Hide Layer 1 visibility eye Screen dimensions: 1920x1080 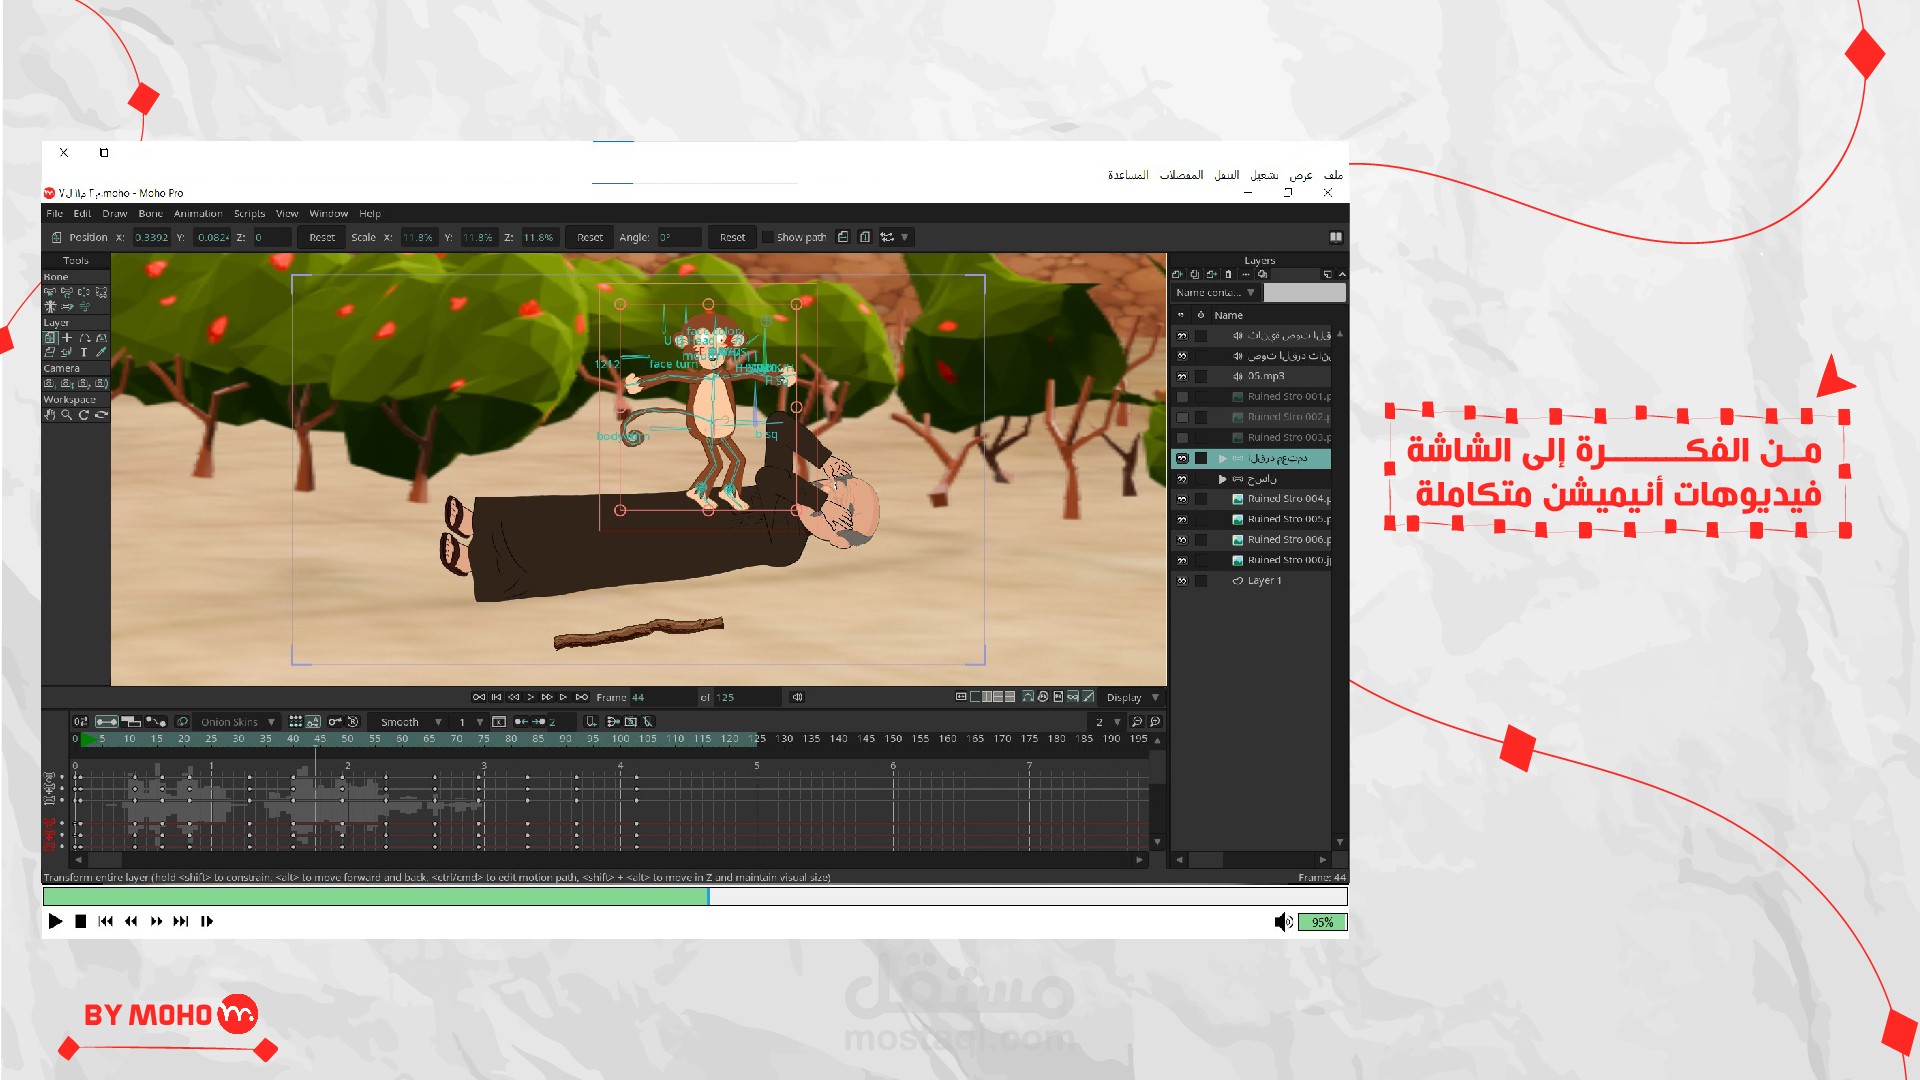(x=1182, y=581)
